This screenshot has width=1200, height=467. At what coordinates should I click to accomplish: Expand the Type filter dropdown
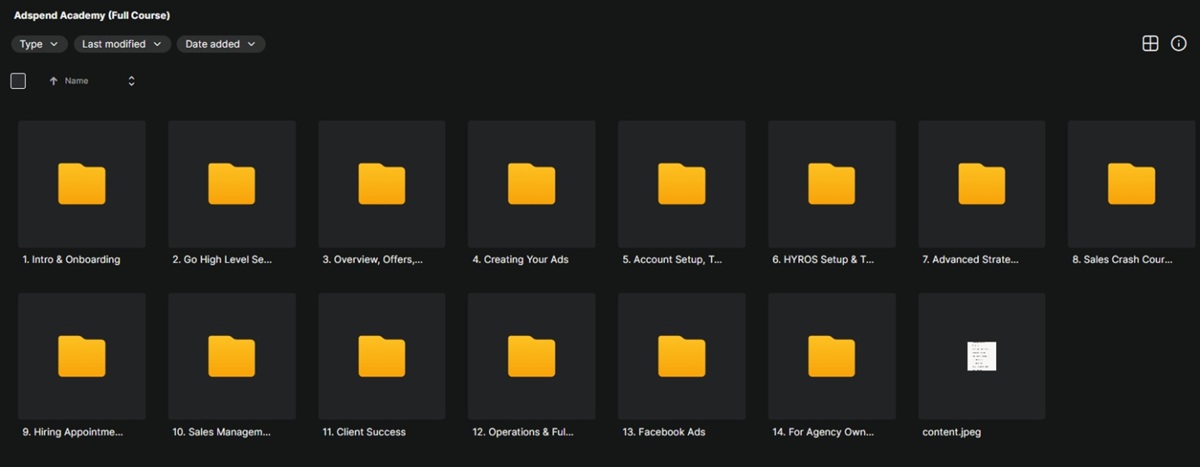pos(39,44)
